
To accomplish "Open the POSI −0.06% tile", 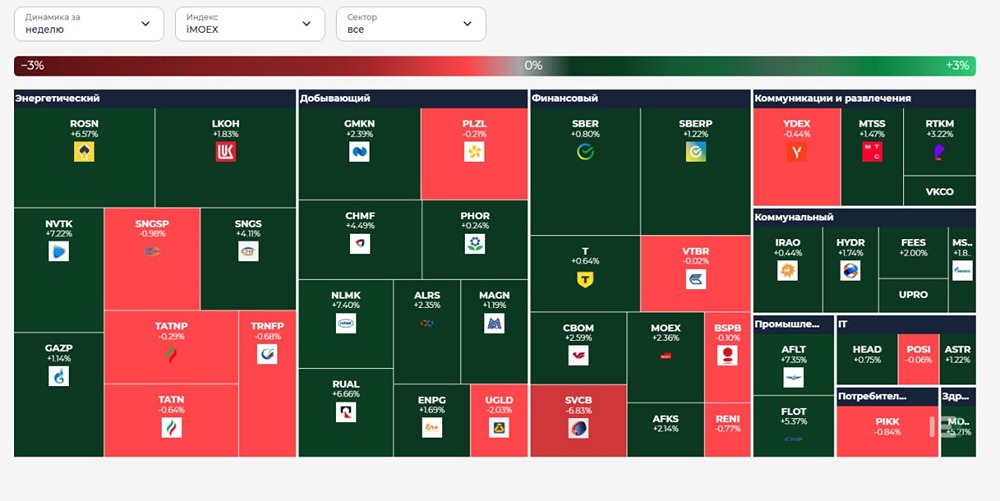I will (918, 359).
